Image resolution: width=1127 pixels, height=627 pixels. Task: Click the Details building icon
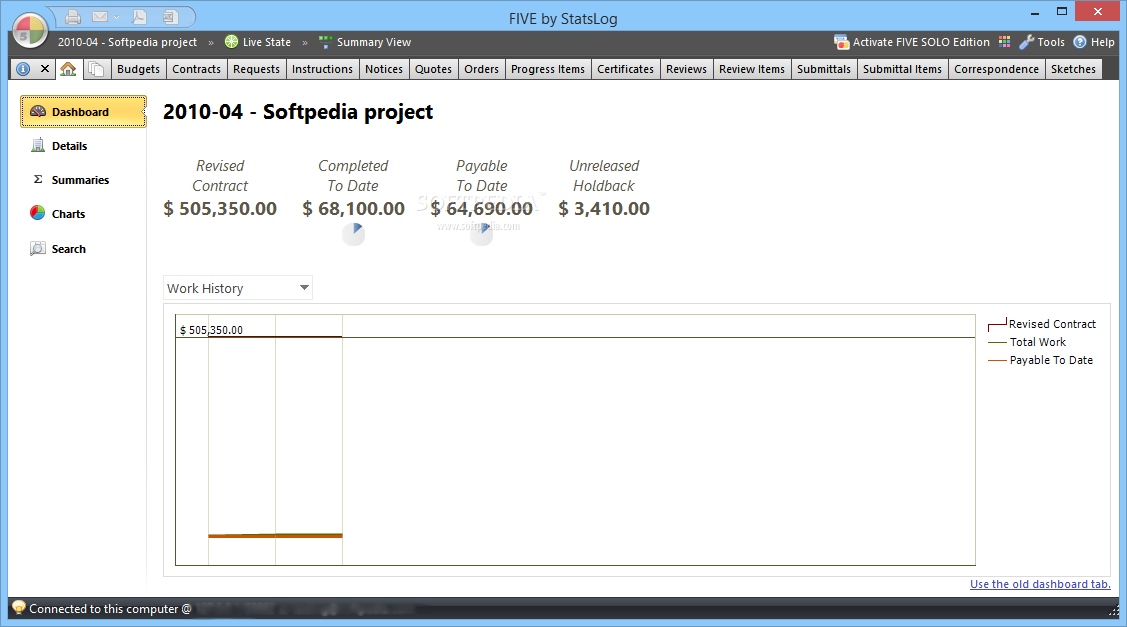37,145
